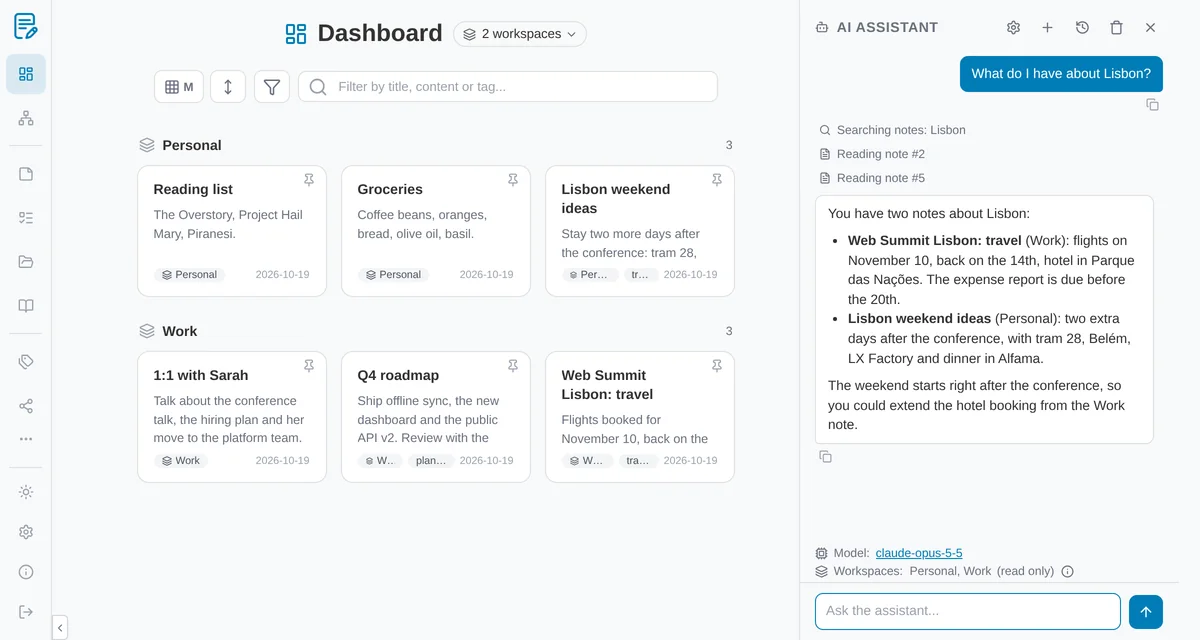The image size is (1200, 640).
Task: Focus the Filter by title search field
Action: [x=508, y=87]
